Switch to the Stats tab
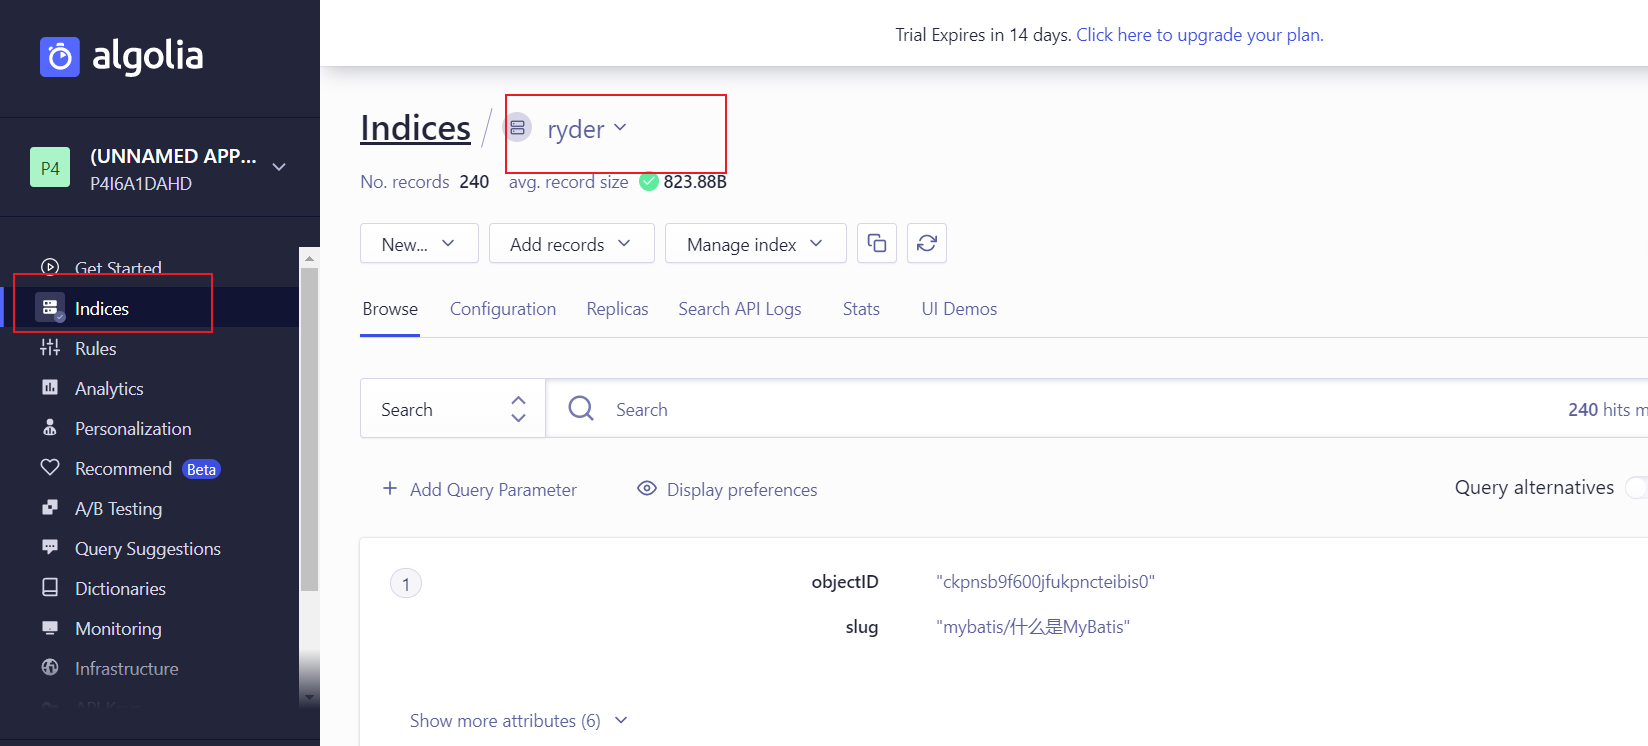This screenshot has height=746, width=1648. pos(861,309)
